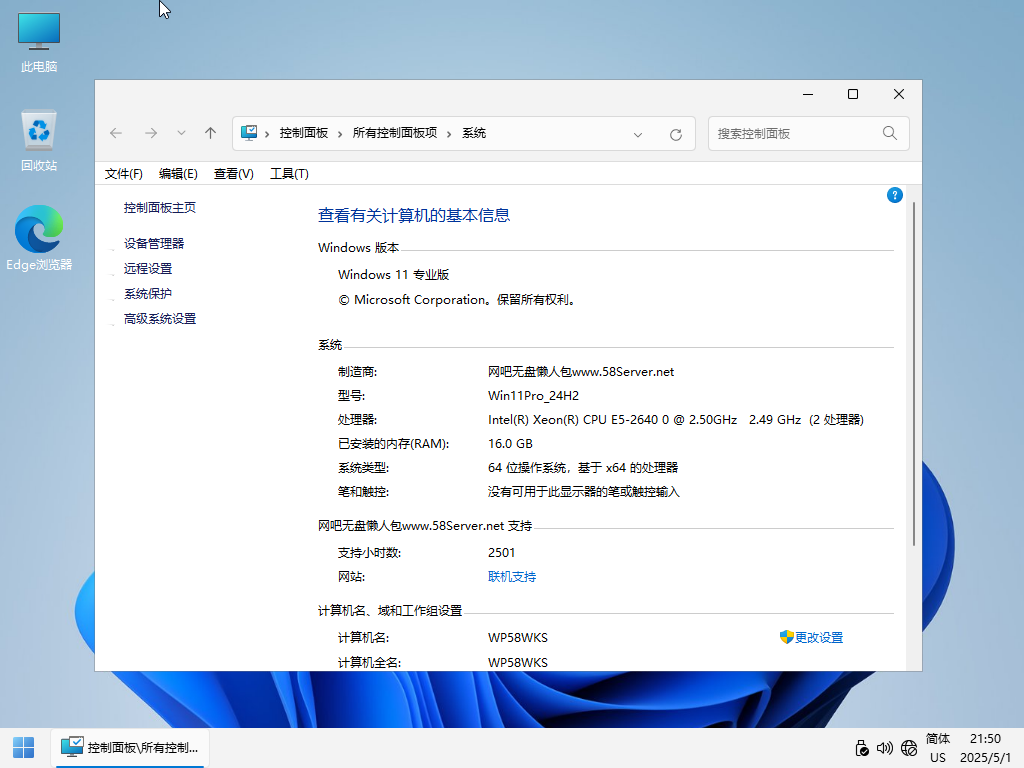Close the system control panel window
The image size is (1024, 768).
click(899, 95)
